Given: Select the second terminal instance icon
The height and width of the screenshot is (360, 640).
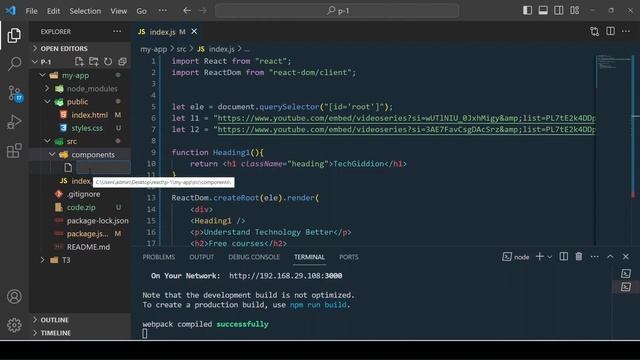Looking at the screenshot, I should 626,287.
